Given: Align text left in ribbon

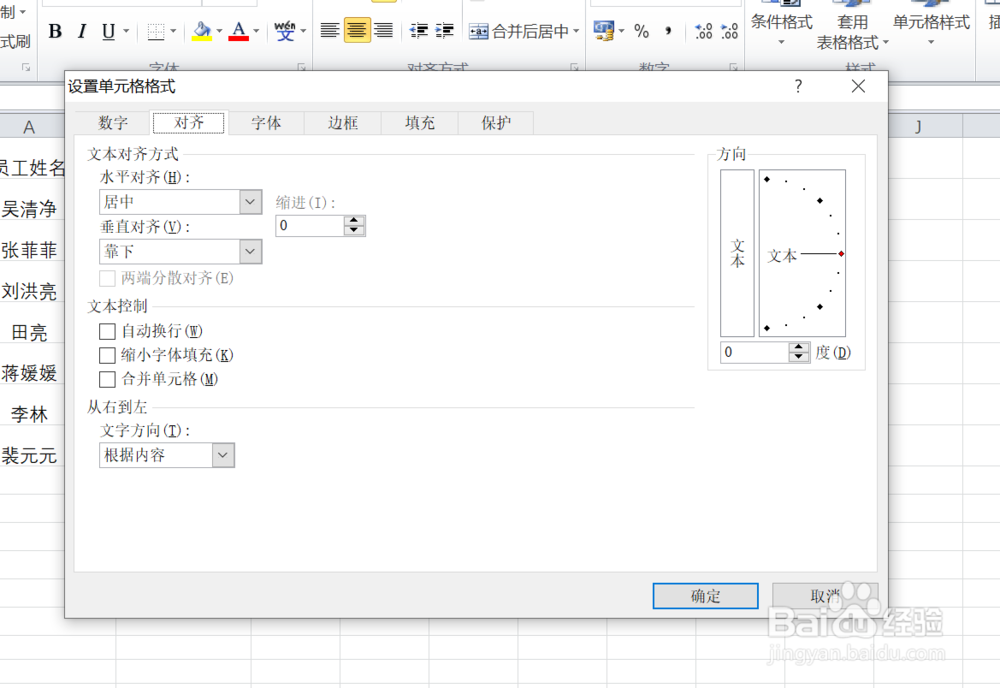Looking at the screenshot, I should tap(330, 30).
